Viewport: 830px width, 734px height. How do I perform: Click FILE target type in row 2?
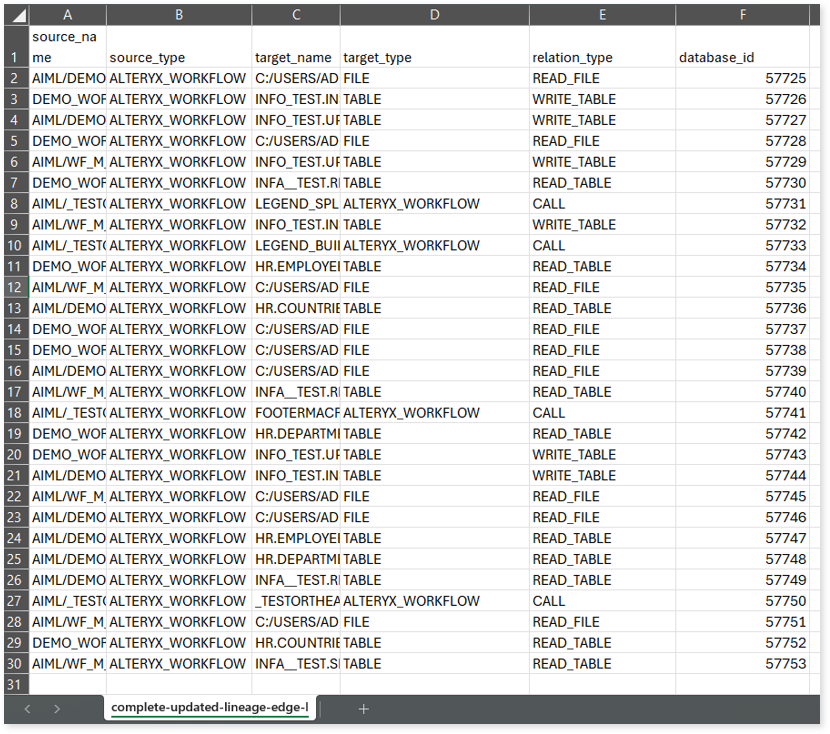pyautogui.click(x=435, y=78)
